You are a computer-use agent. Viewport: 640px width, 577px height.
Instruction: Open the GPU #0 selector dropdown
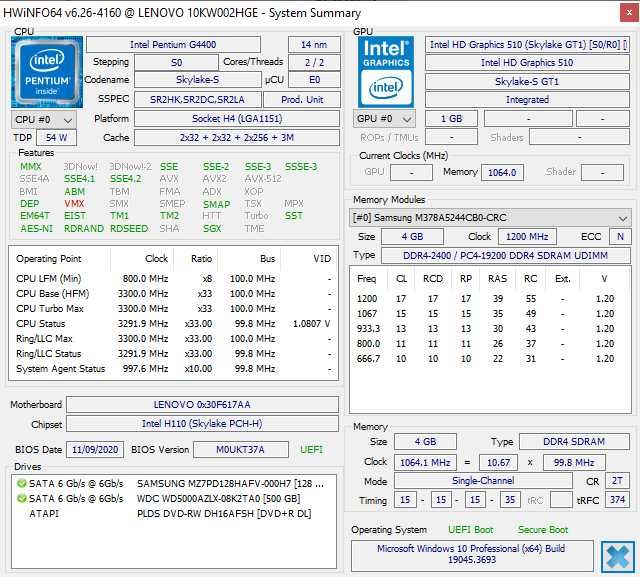[384, 119]
